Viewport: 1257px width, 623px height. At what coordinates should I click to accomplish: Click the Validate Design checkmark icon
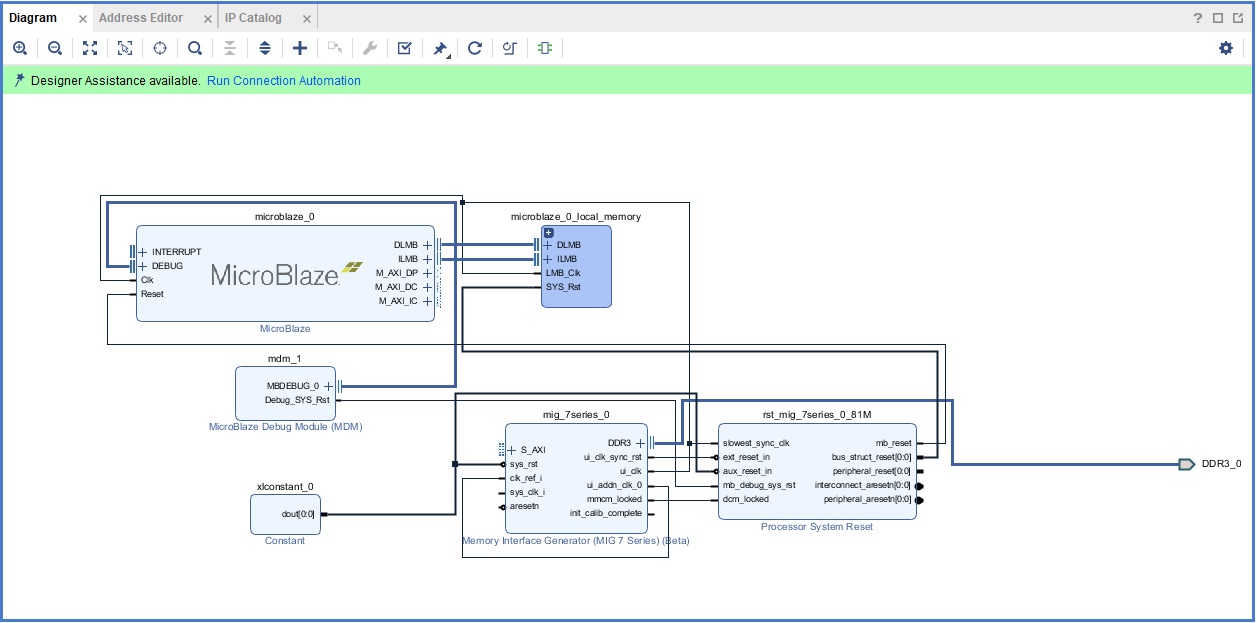click(404, 48)
